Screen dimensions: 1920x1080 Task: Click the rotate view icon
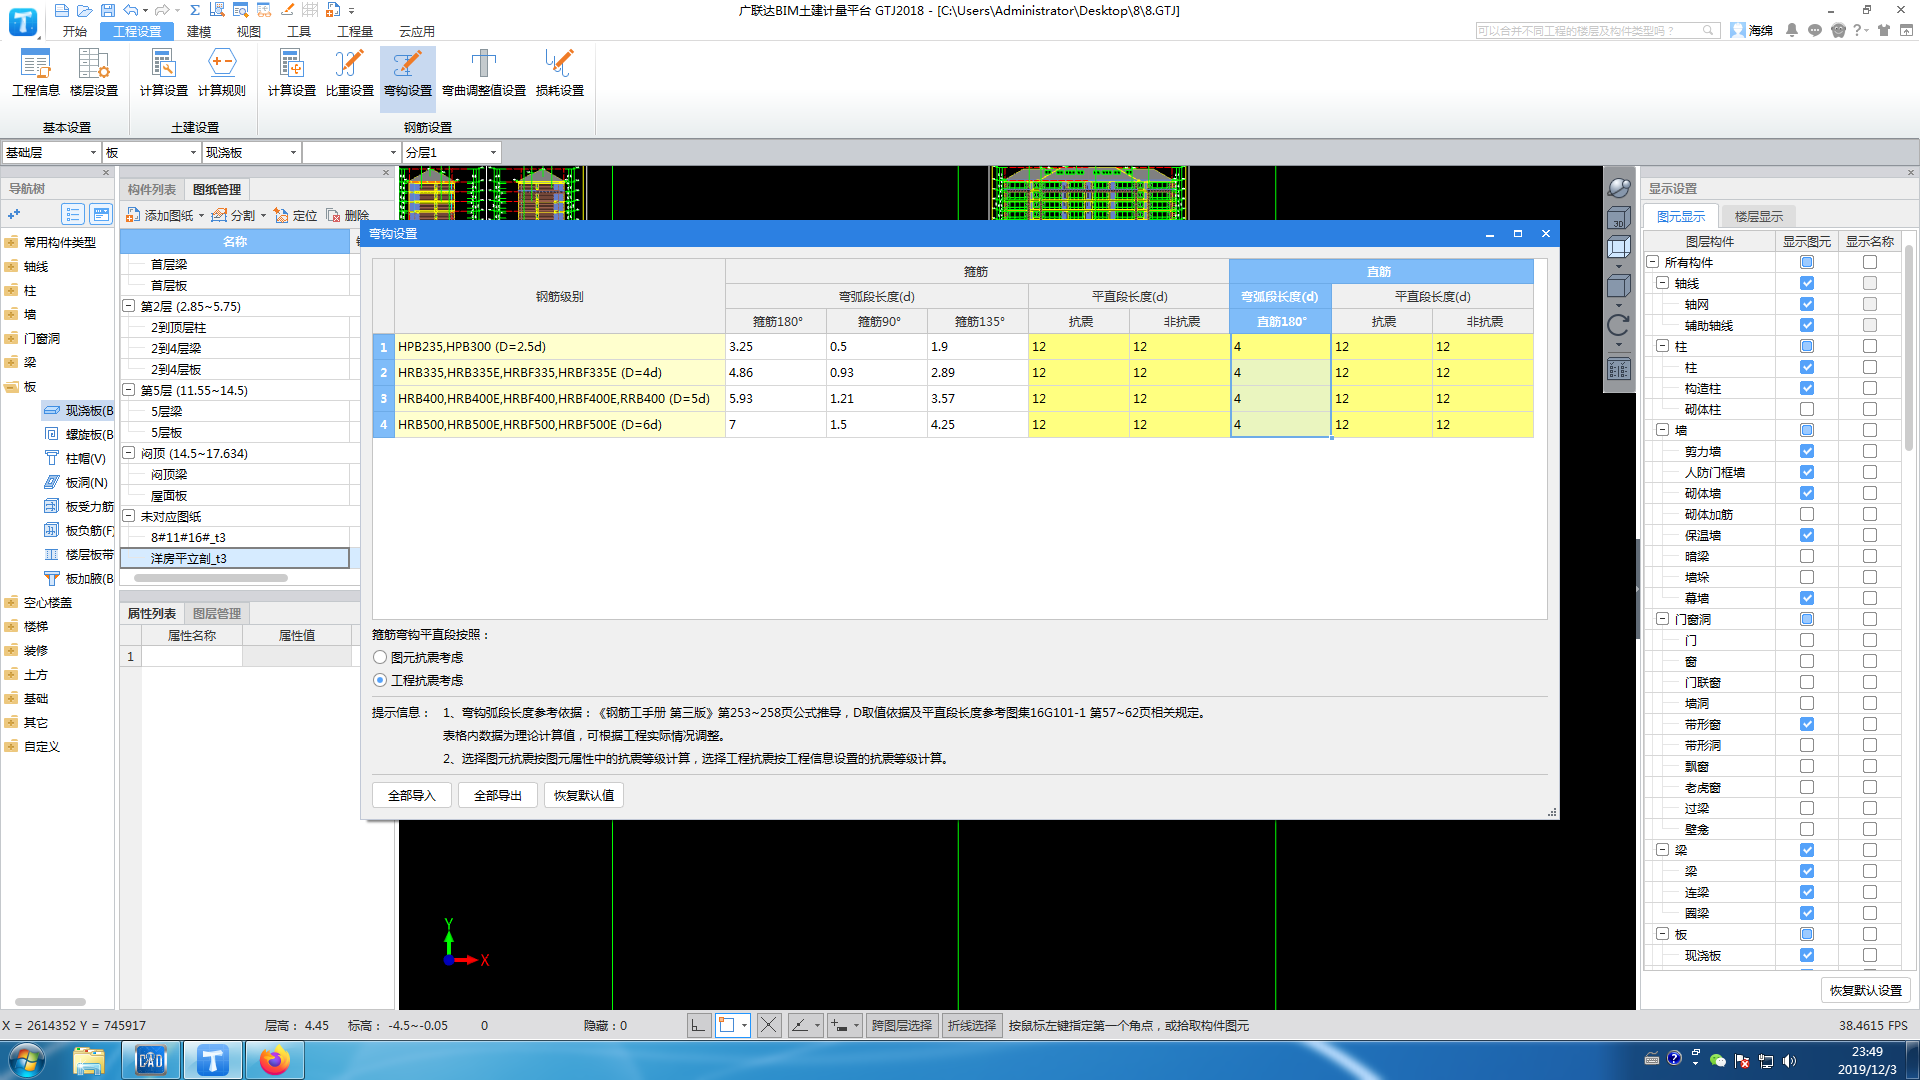click(1619, 325)
